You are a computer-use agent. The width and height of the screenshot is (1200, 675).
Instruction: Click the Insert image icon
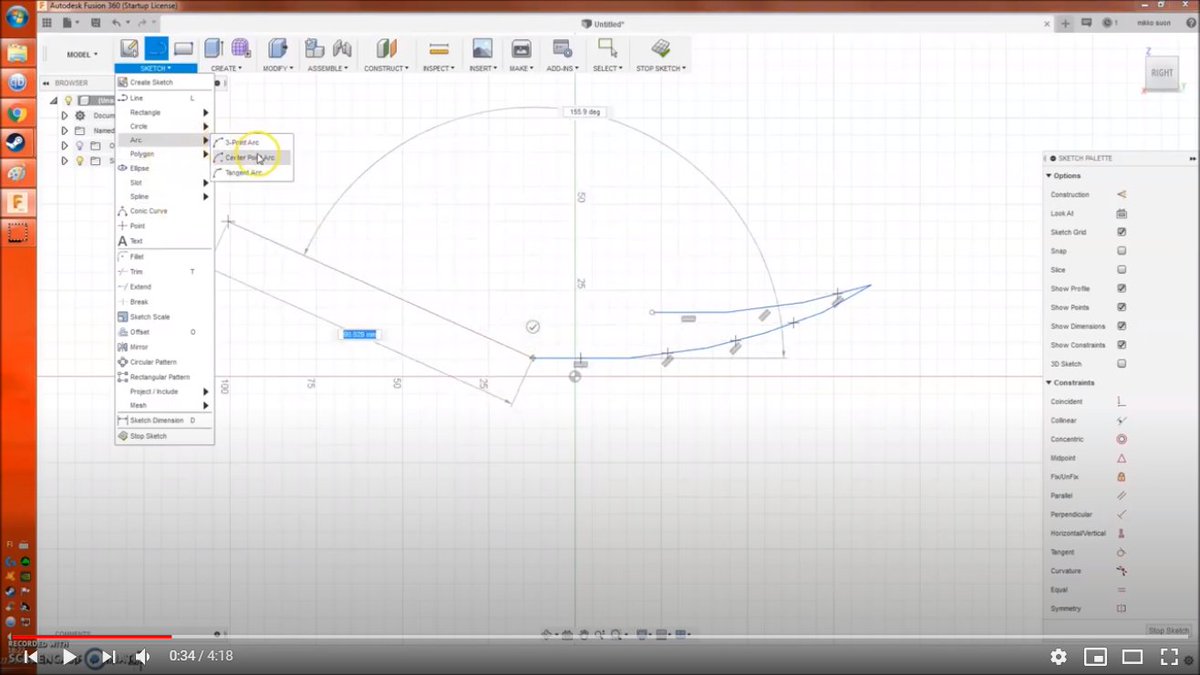pos(482,48)
